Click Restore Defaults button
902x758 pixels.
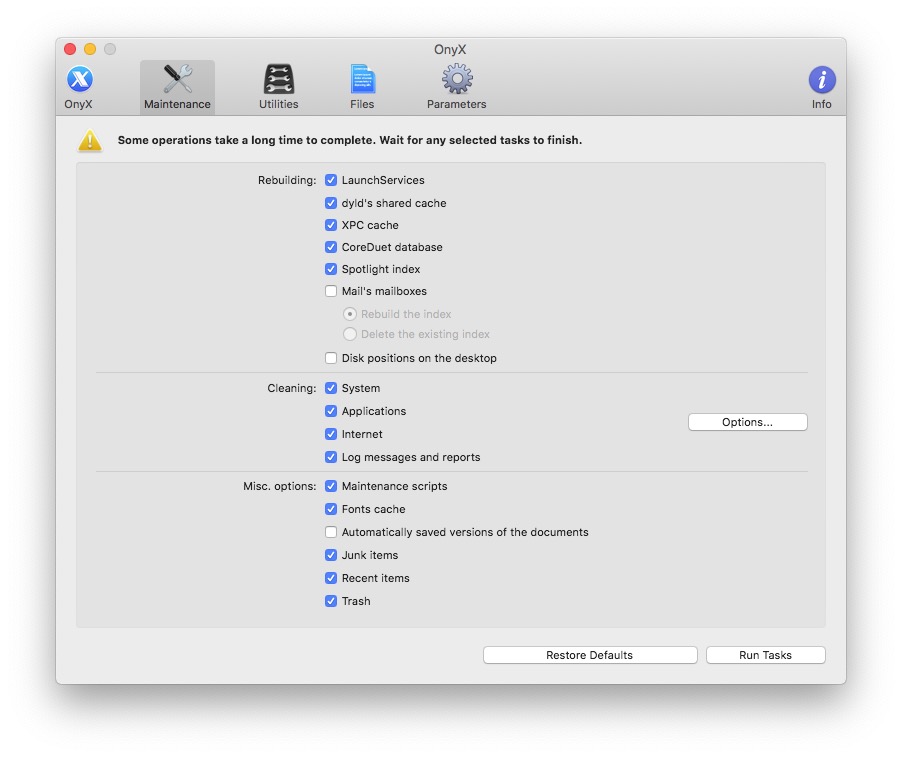590,655
